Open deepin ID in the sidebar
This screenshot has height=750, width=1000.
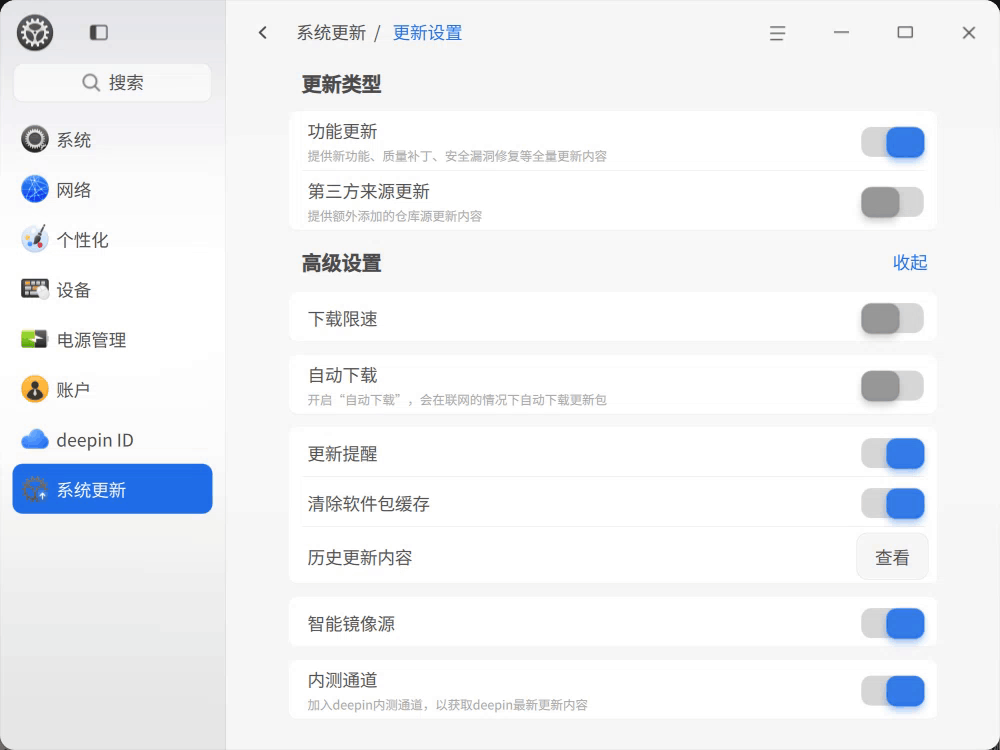click(x=112, y=439)
